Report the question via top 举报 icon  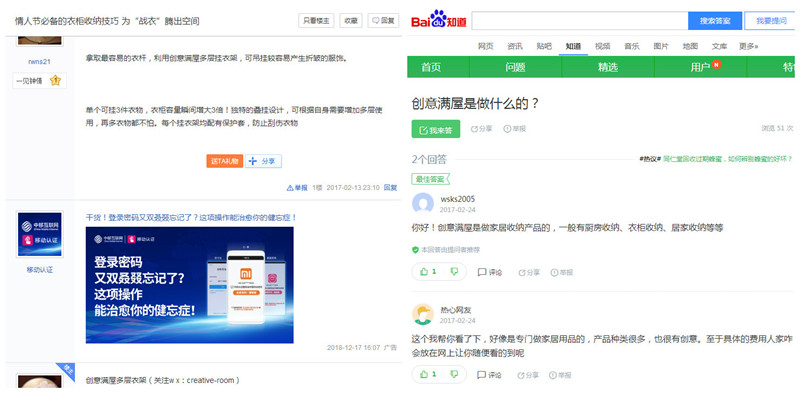coord(515,129)
